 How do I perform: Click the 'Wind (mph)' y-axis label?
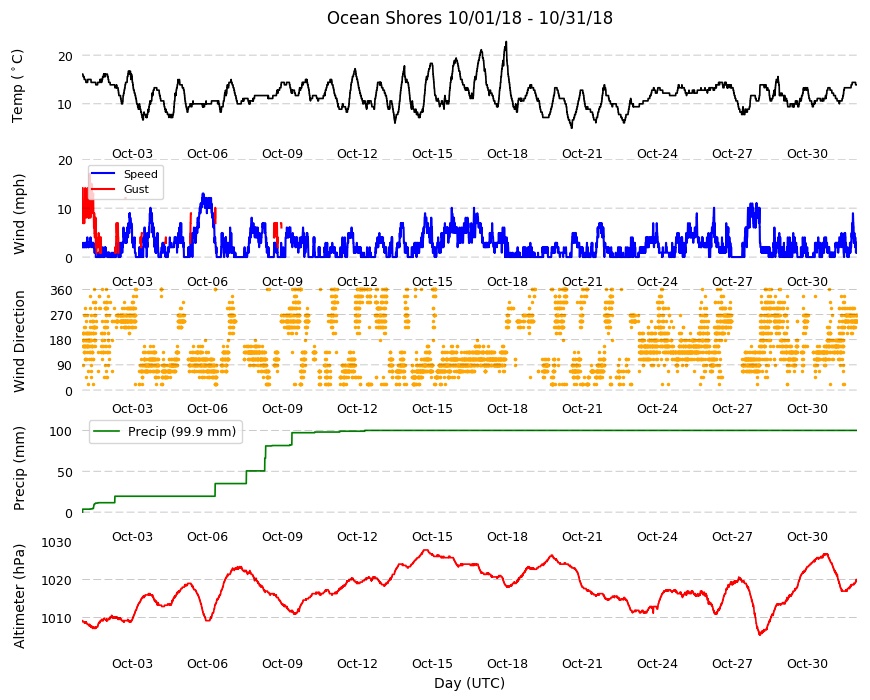click(19, 214)
